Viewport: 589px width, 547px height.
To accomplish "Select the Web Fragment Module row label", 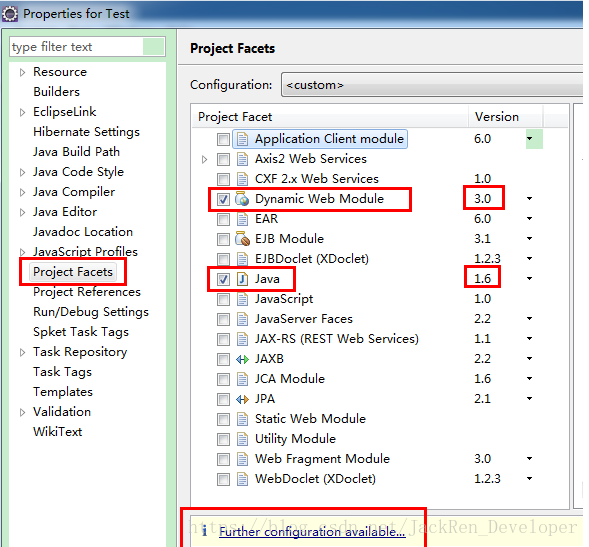I will (322, 459).
